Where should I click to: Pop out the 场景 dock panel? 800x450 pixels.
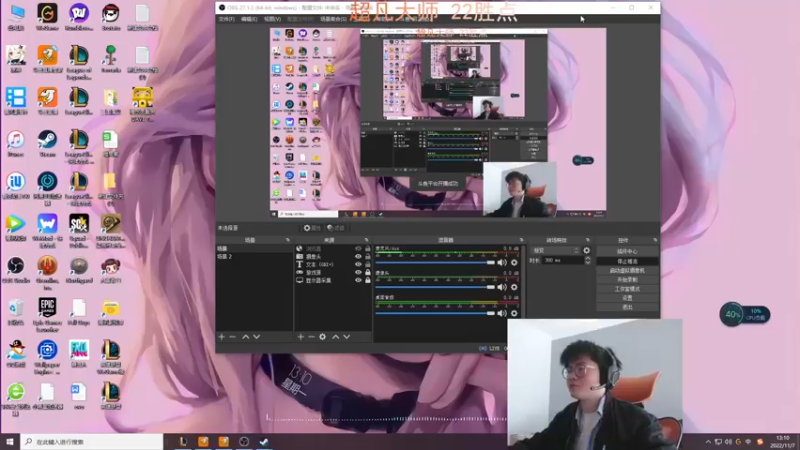click(288, 240)
